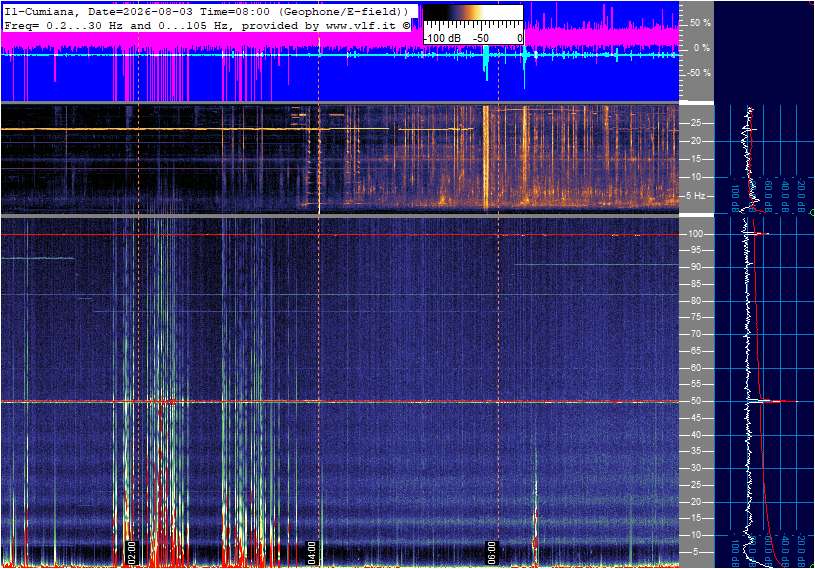Viewport: 815px width, 569px height.
Task: Click 15 on the 0–105 Hz axis
Action: point(695,519)
